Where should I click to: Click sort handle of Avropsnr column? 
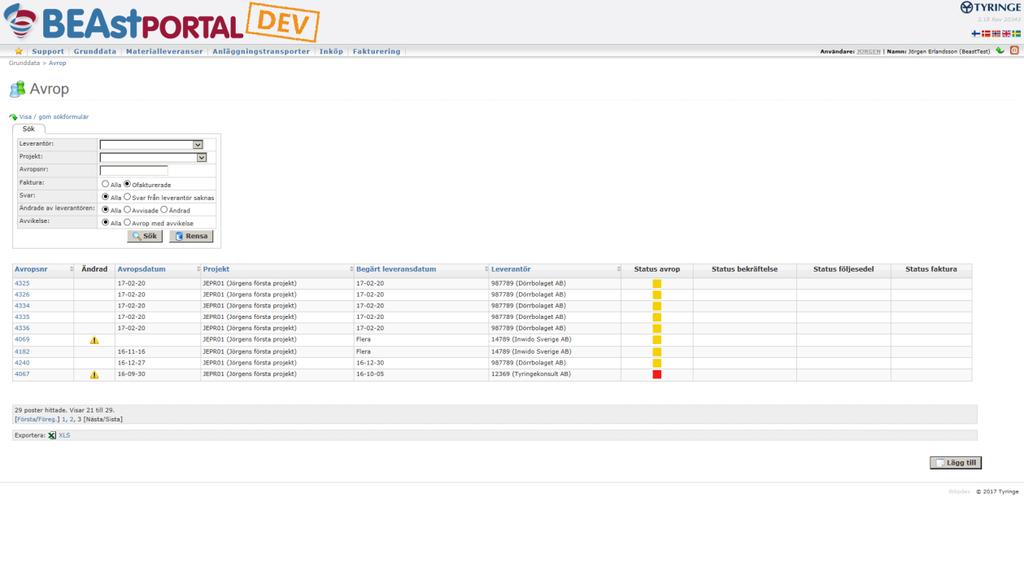click(x=71, y=269)
